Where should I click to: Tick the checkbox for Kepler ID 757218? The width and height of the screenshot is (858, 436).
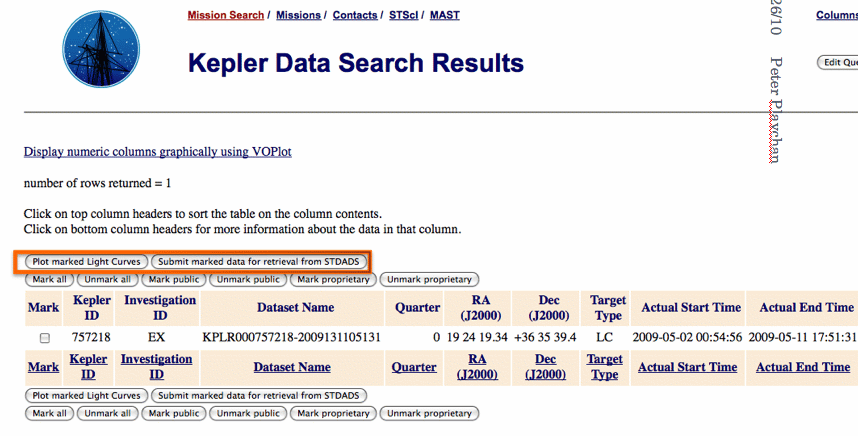coord(44,338)
